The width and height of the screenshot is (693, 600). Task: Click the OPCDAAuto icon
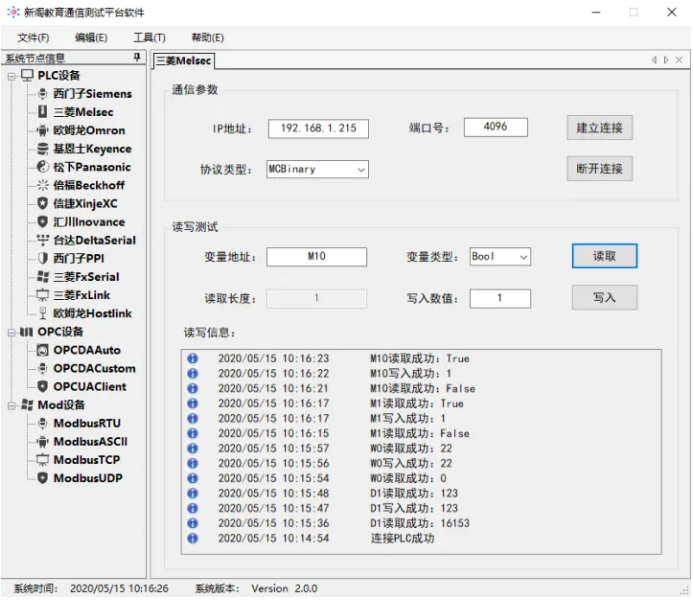coord(42,350)
